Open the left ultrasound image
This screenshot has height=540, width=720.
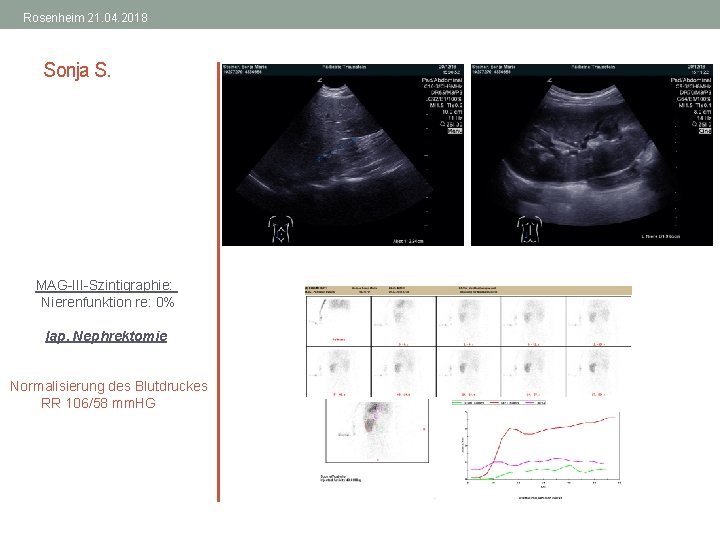(x=343, y=155)
